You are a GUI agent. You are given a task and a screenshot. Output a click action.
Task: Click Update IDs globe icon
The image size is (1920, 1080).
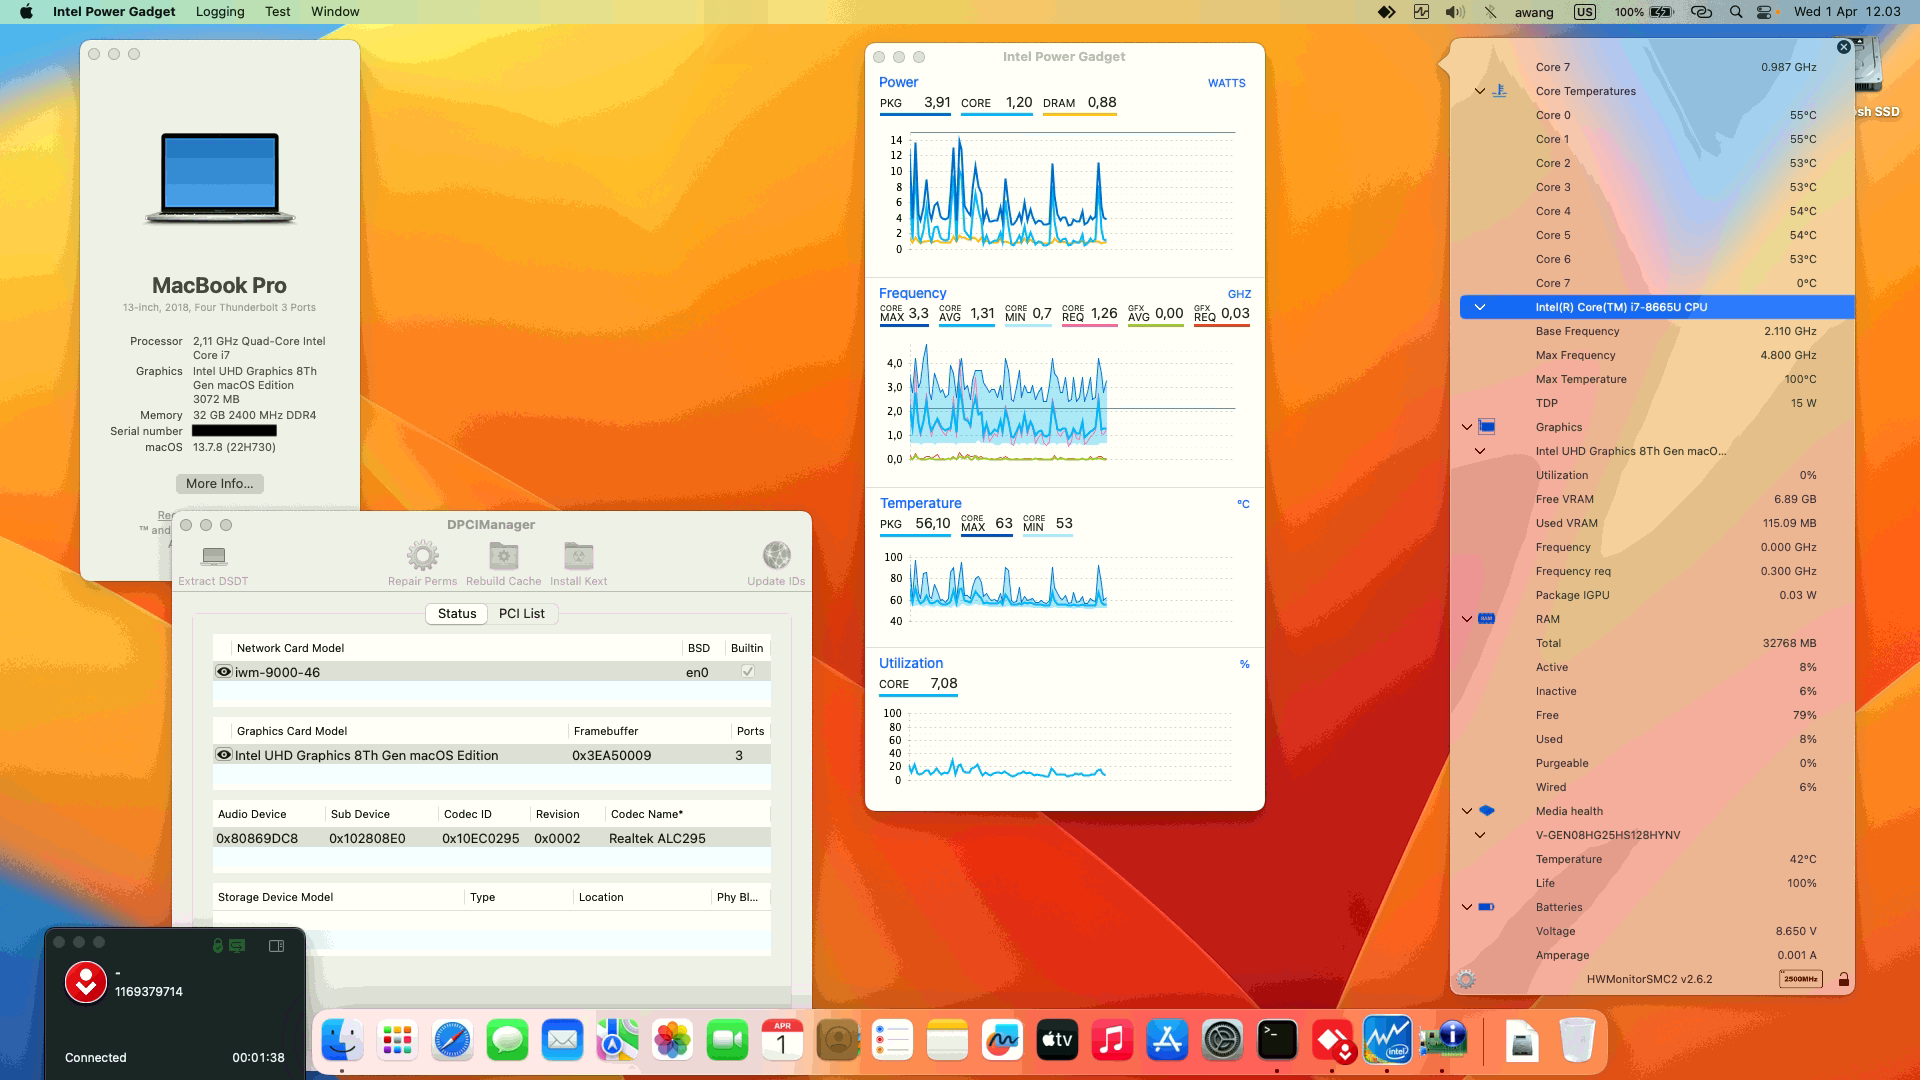tap(776, 555)
